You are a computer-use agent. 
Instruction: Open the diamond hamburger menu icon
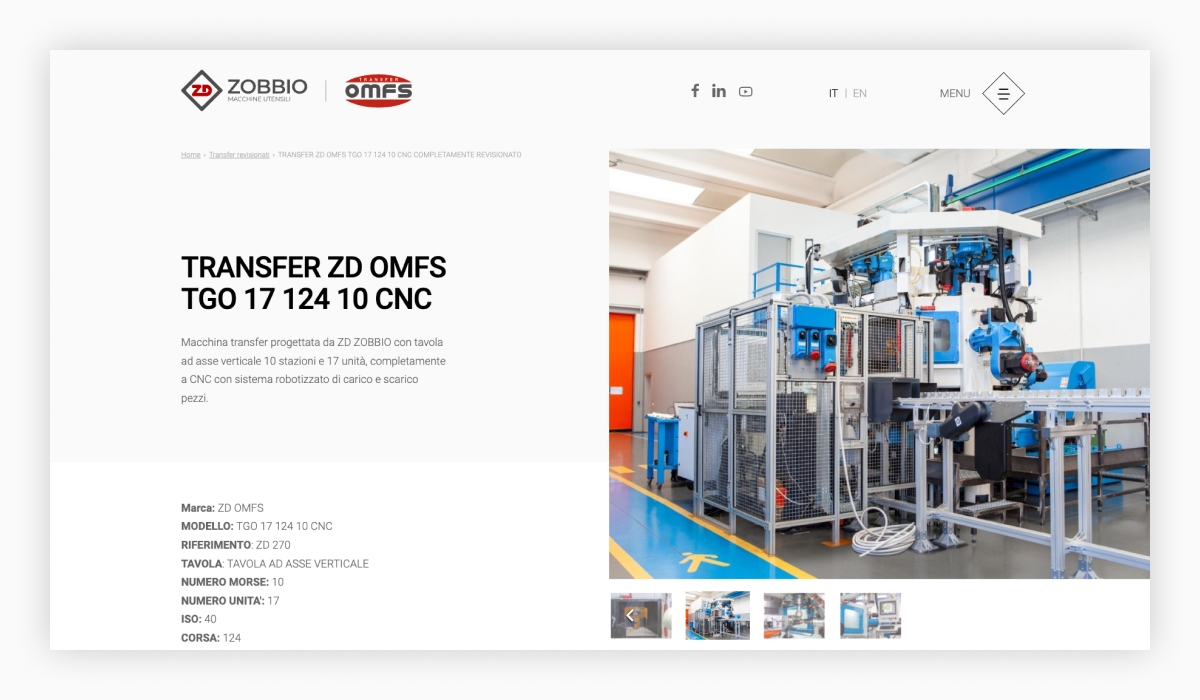(1003, 93)
